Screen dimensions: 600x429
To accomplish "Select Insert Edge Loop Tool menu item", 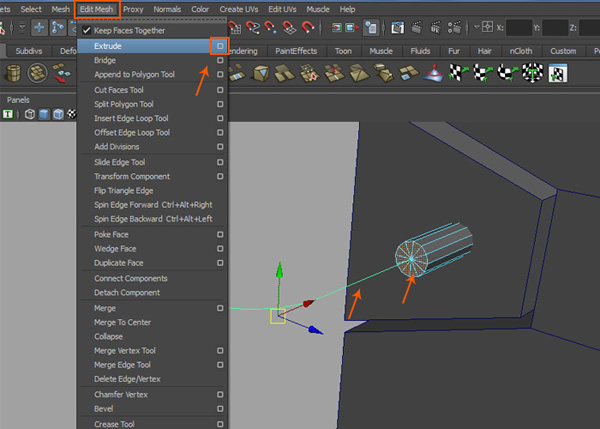I will (x=132, y=118).
